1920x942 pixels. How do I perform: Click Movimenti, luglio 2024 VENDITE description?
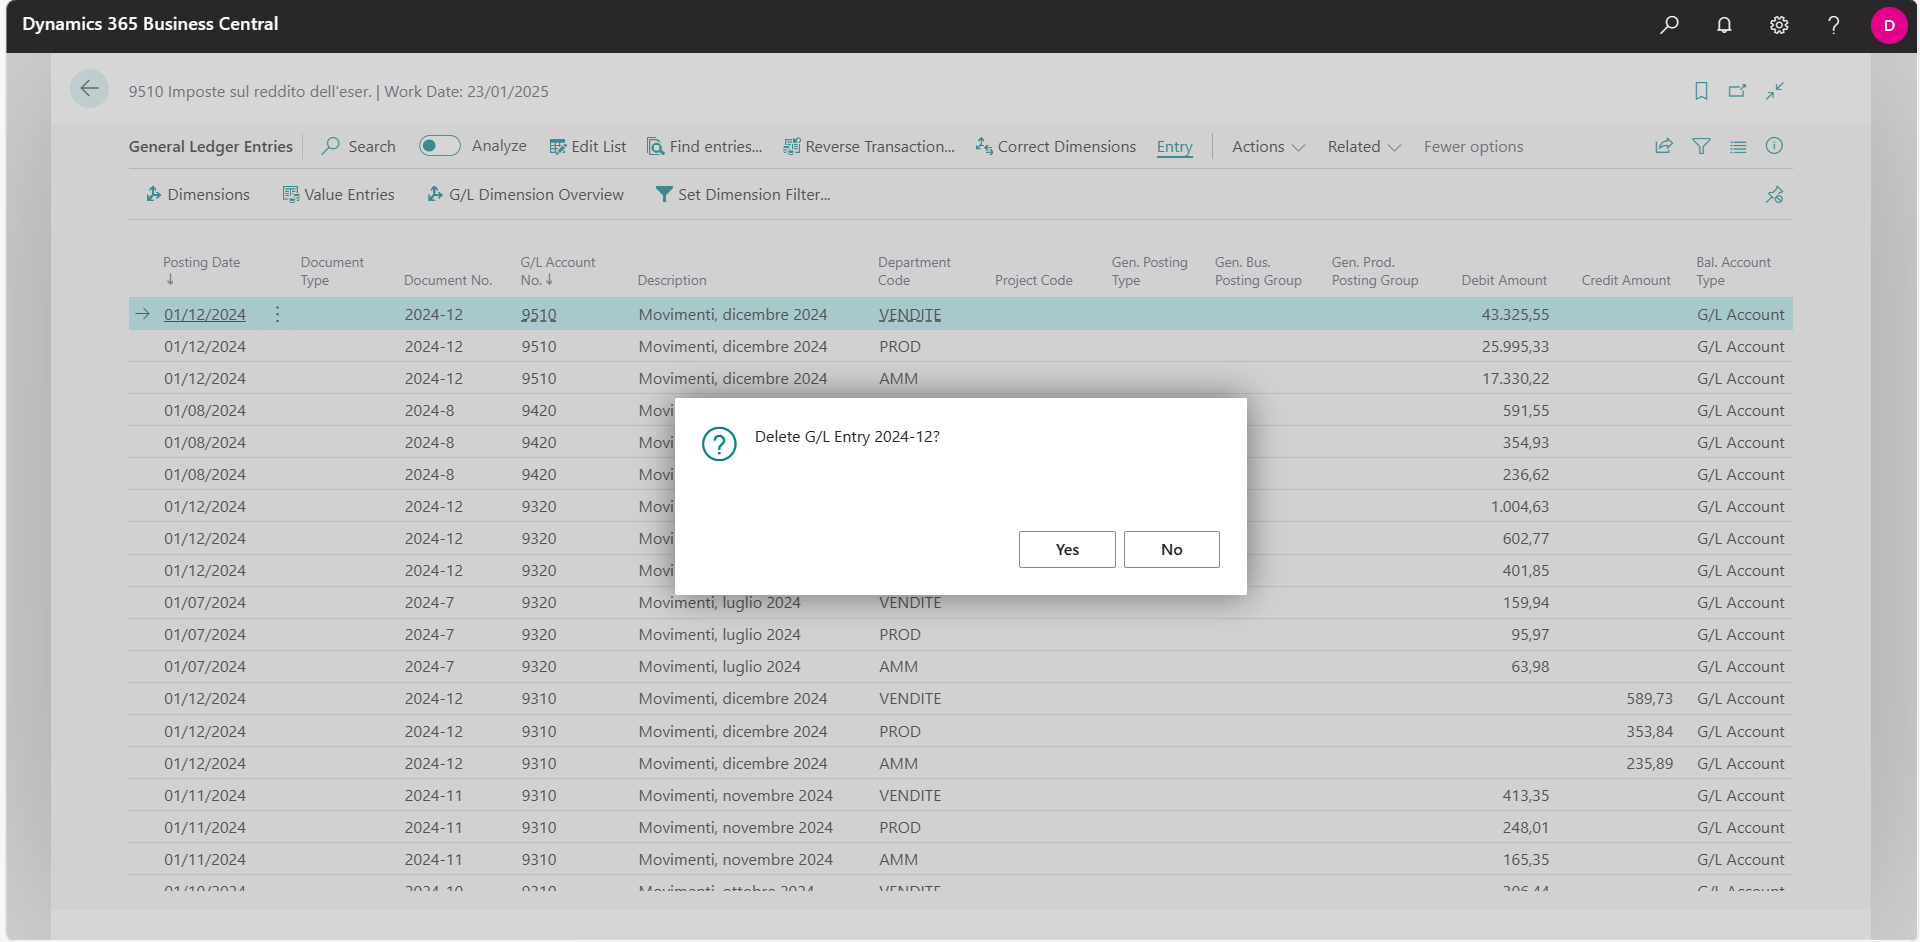click(x=719, y=602)
